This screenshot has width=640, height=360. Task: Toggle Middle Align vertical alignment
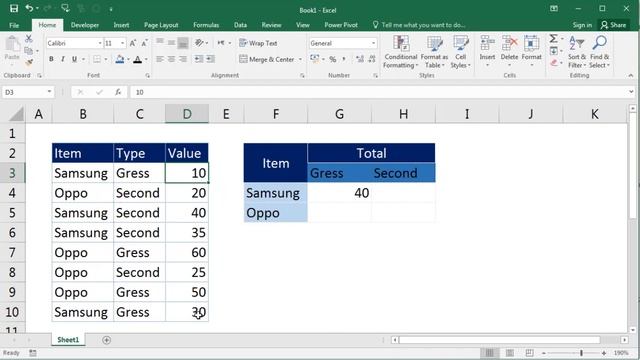pos(171,42)
